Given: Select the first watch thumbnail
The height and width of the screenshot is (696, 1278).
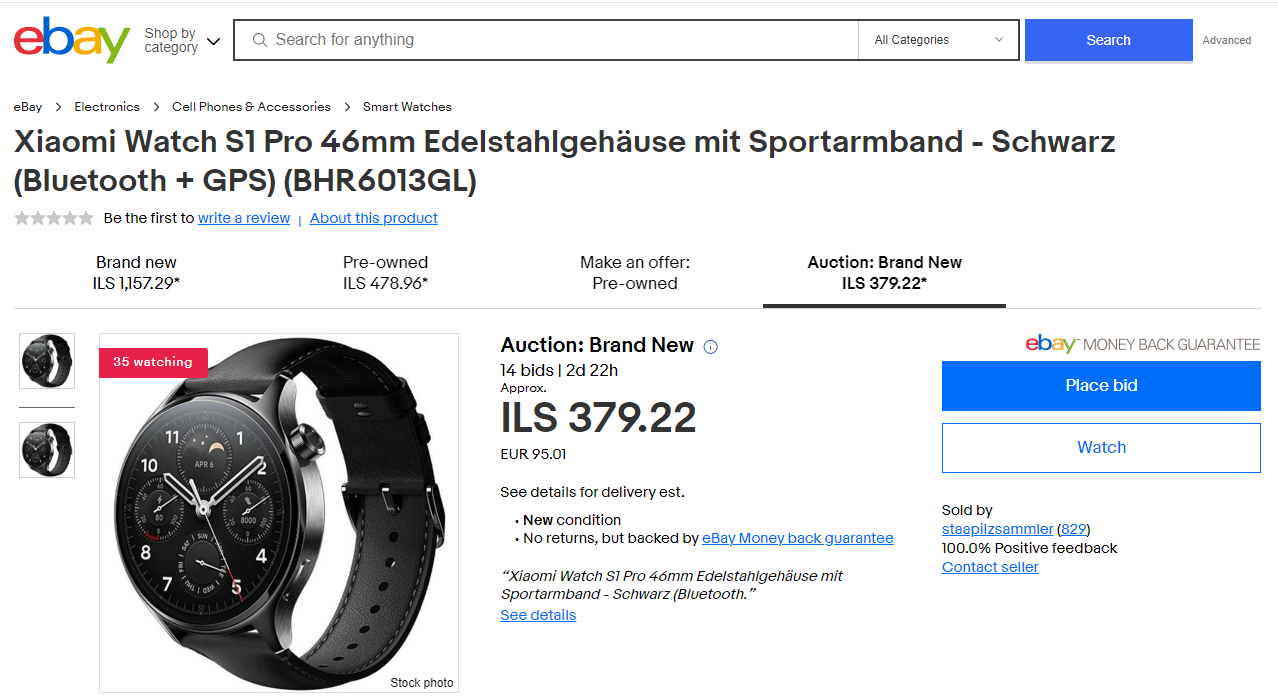Looking at the screenshot, I should click(x=47, y=360).
